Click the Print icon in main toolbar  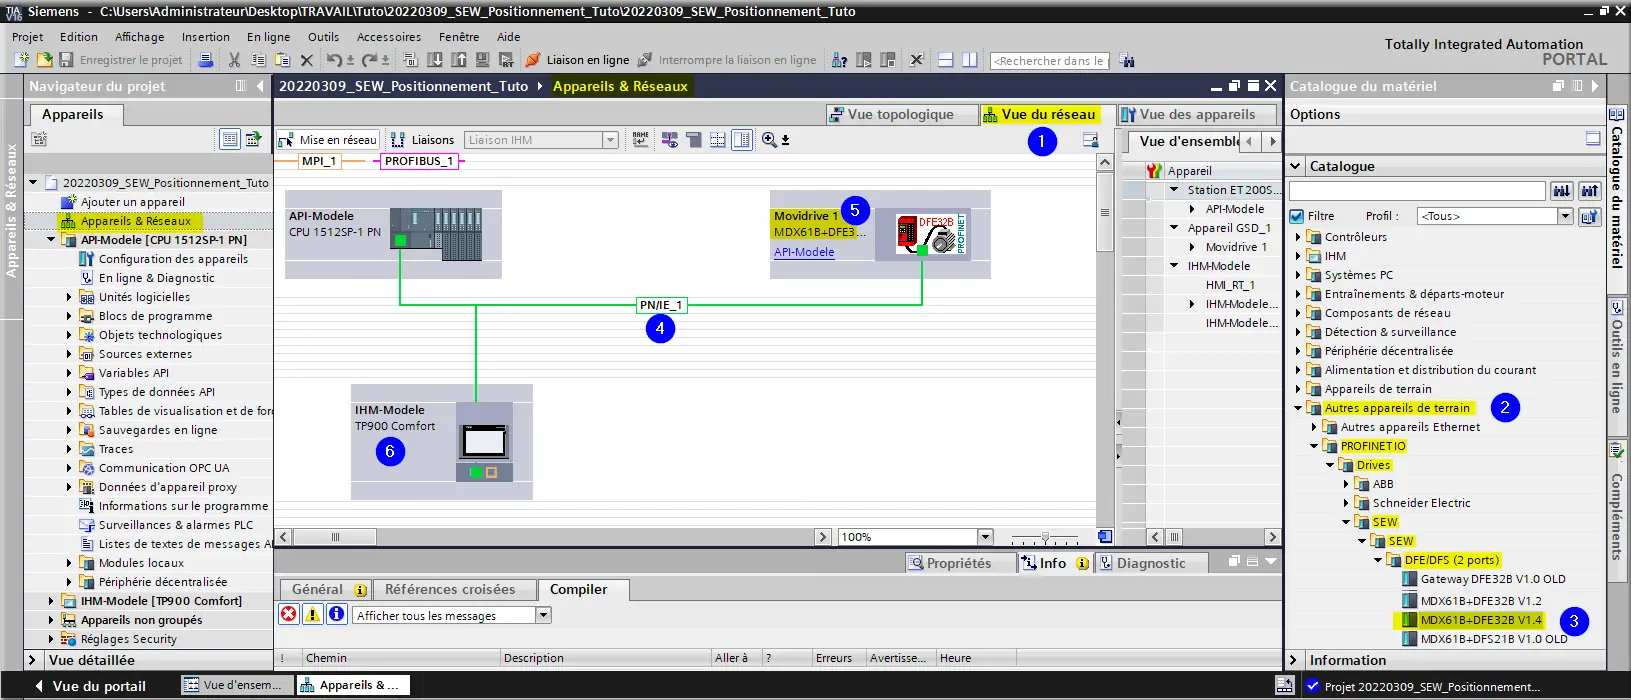(205, 60)
